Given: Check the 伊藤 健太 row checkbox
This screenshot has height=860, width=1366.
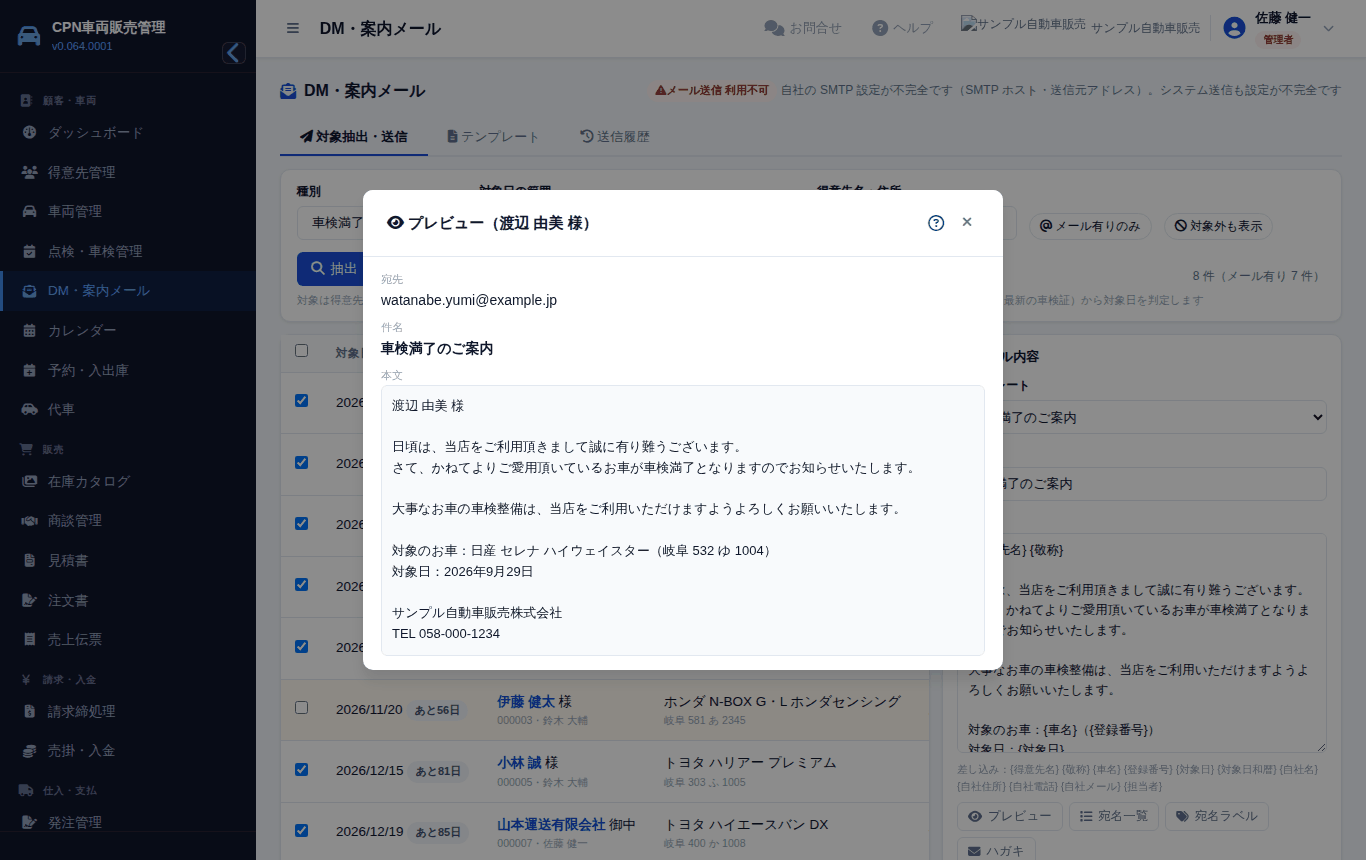Looking at the screenshot, I should [x=301, y=707].
